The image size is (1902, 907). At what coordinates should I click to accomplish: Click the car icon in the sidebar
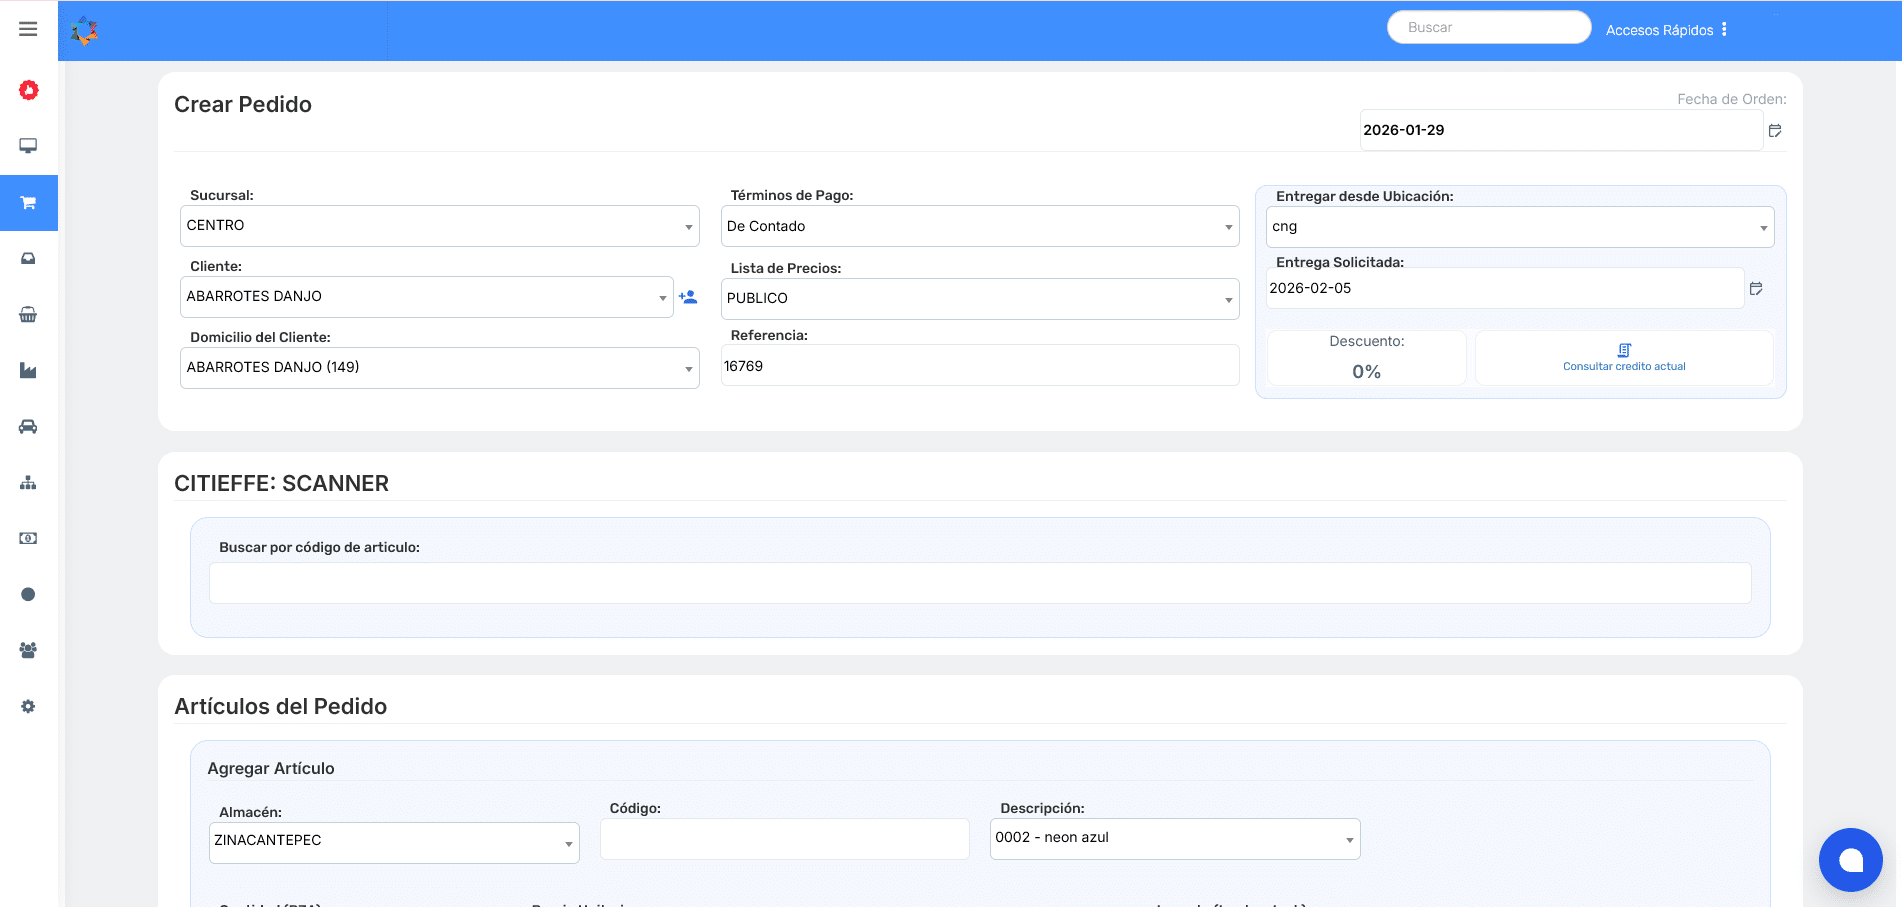pyautogui.click(x=28, y=427)
